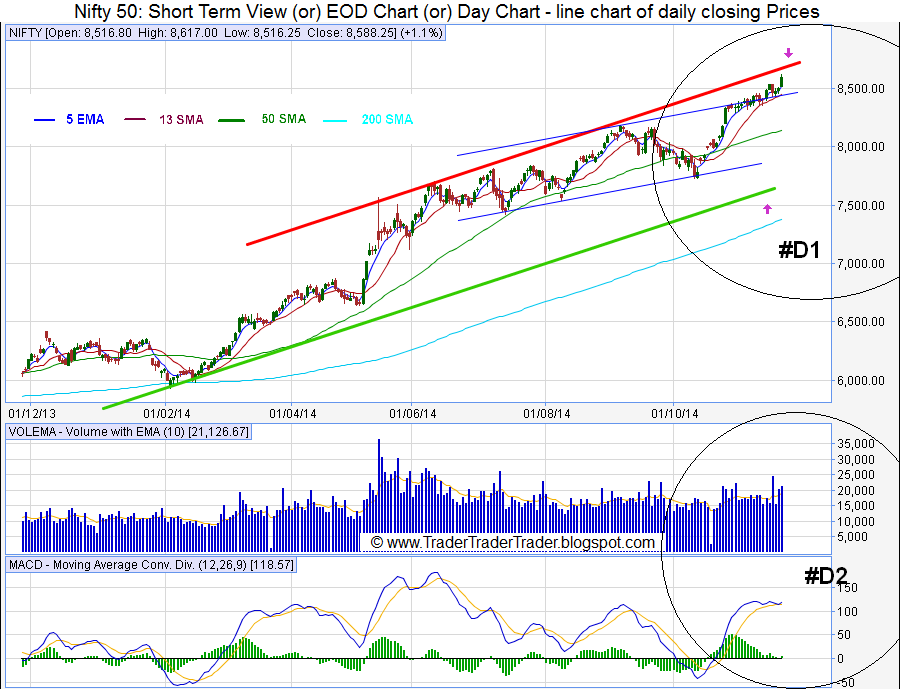900x689 pixels.
Task: Click the '200 SMA' legend label
Action: (x=387, y=119)
